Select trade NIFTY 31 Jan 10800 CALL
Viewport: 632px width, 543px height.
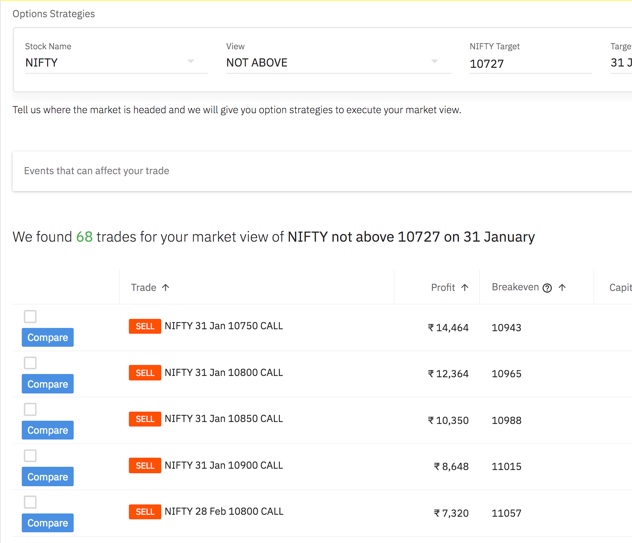coord(224,372)
